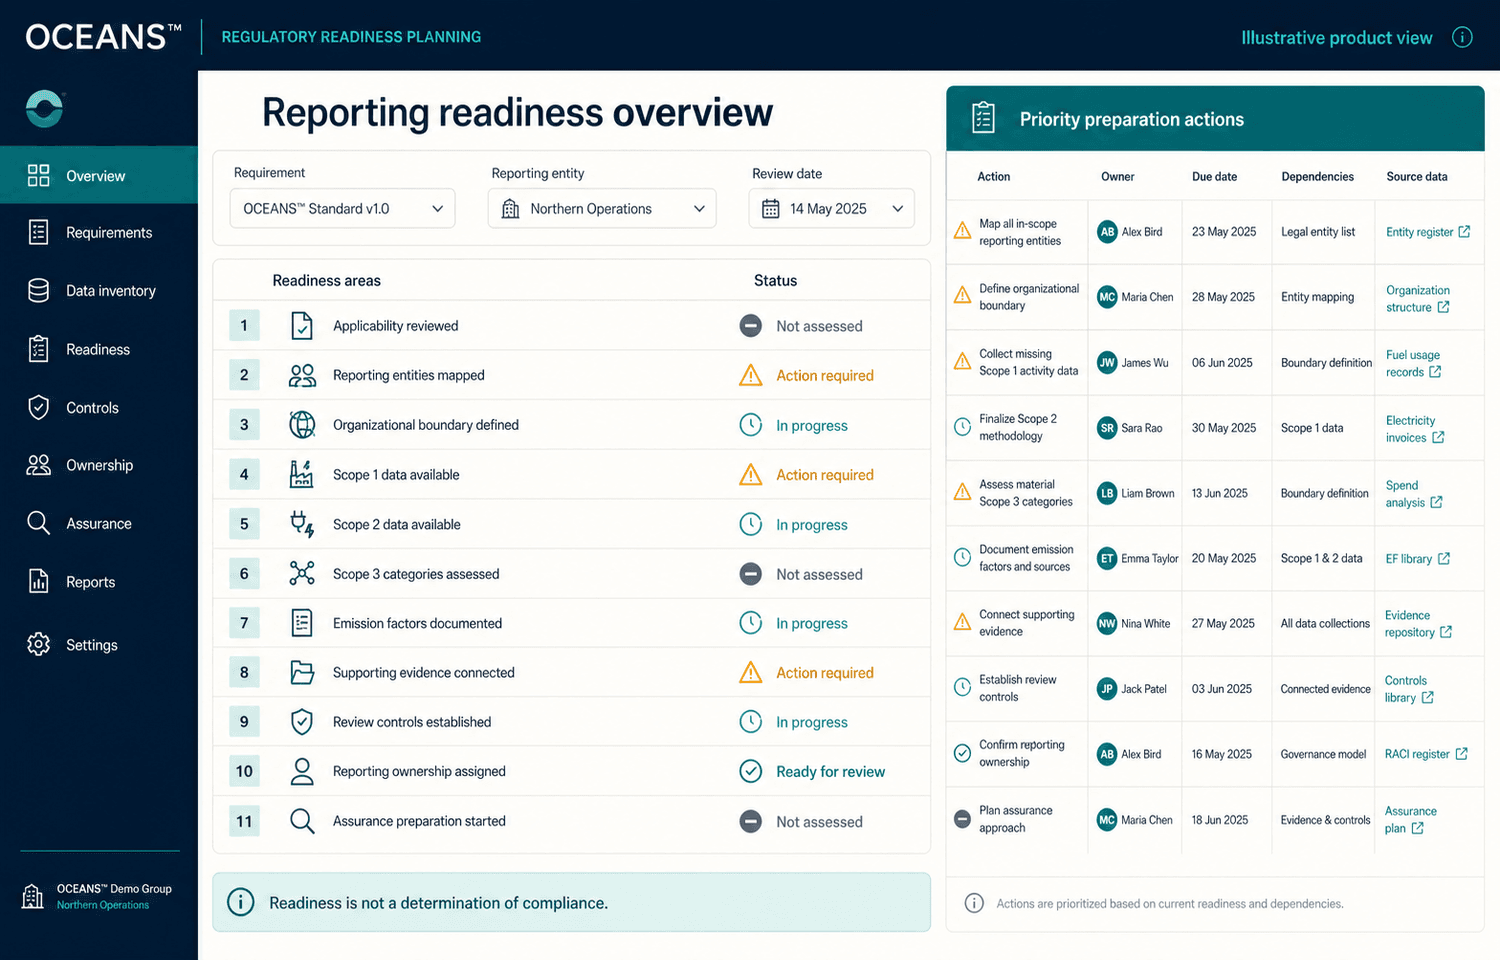Click the external-link icon next to Entity register
Viewport: 1500px width, 960px height.
point(1464,231)
